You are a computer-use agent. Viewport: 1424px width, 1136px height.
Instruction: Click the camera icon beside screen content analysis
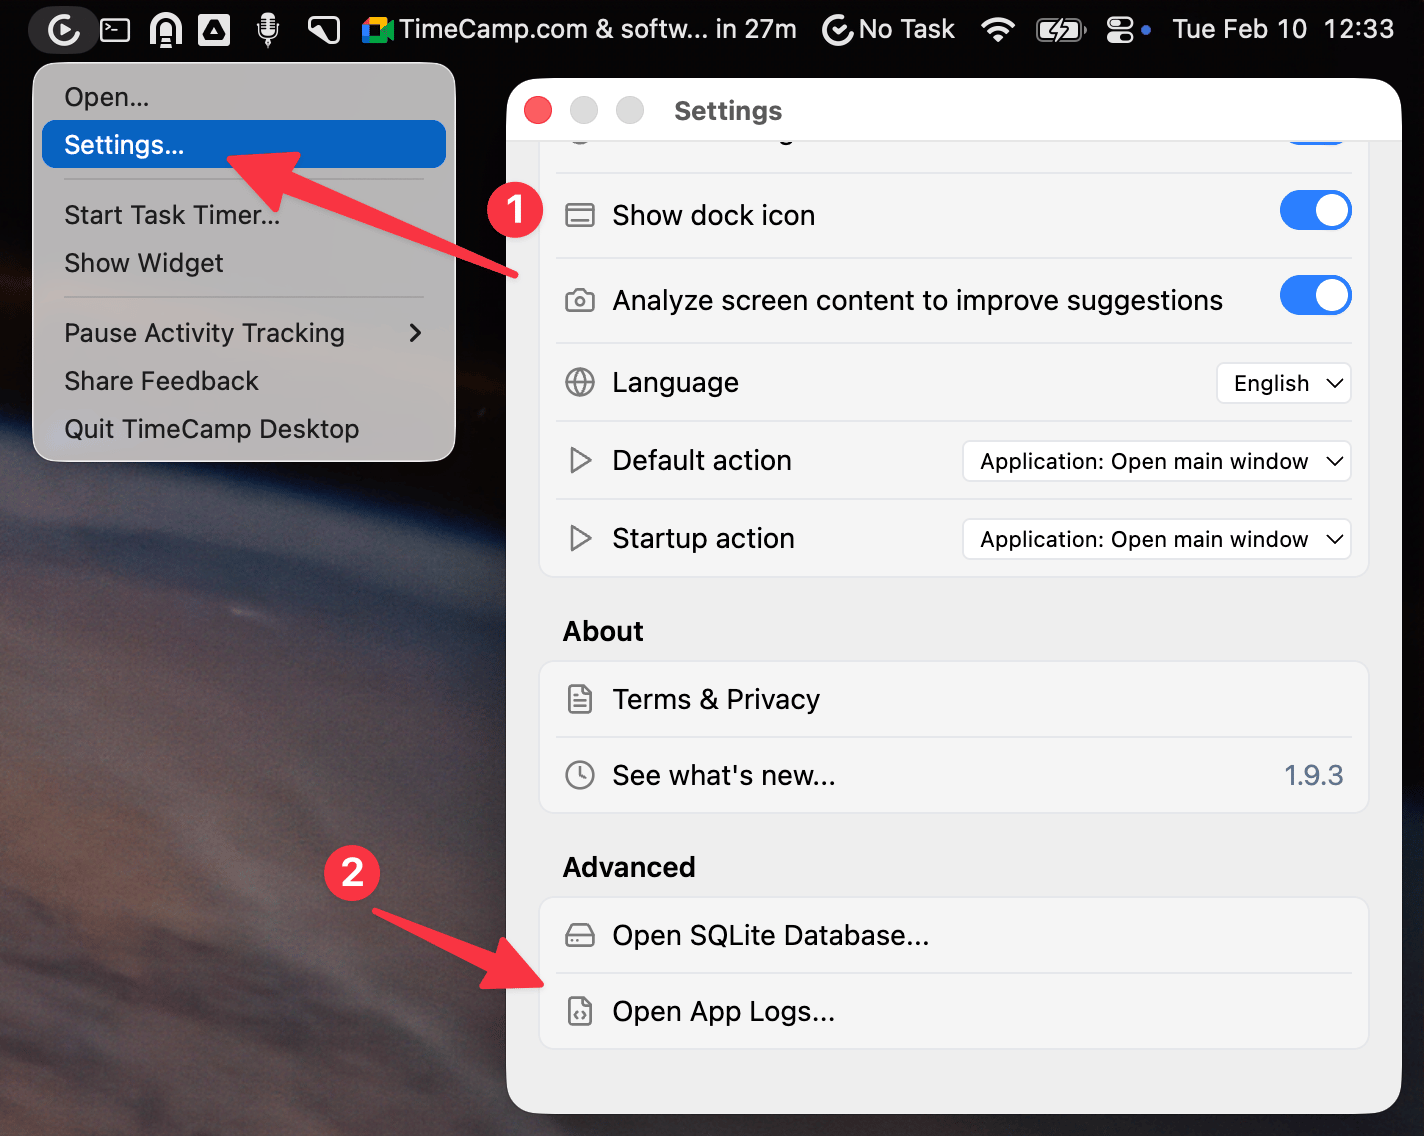click(580, 299)
